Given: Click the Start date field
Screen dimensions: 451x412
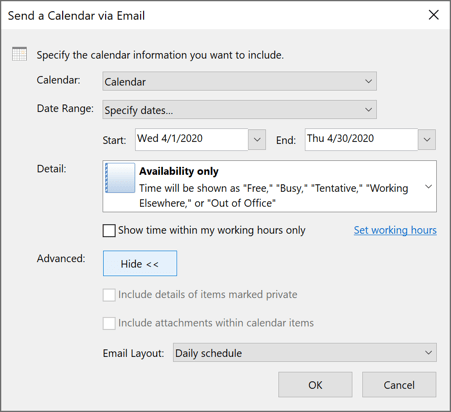Looking at the screenshot, I should coord(192,139).
